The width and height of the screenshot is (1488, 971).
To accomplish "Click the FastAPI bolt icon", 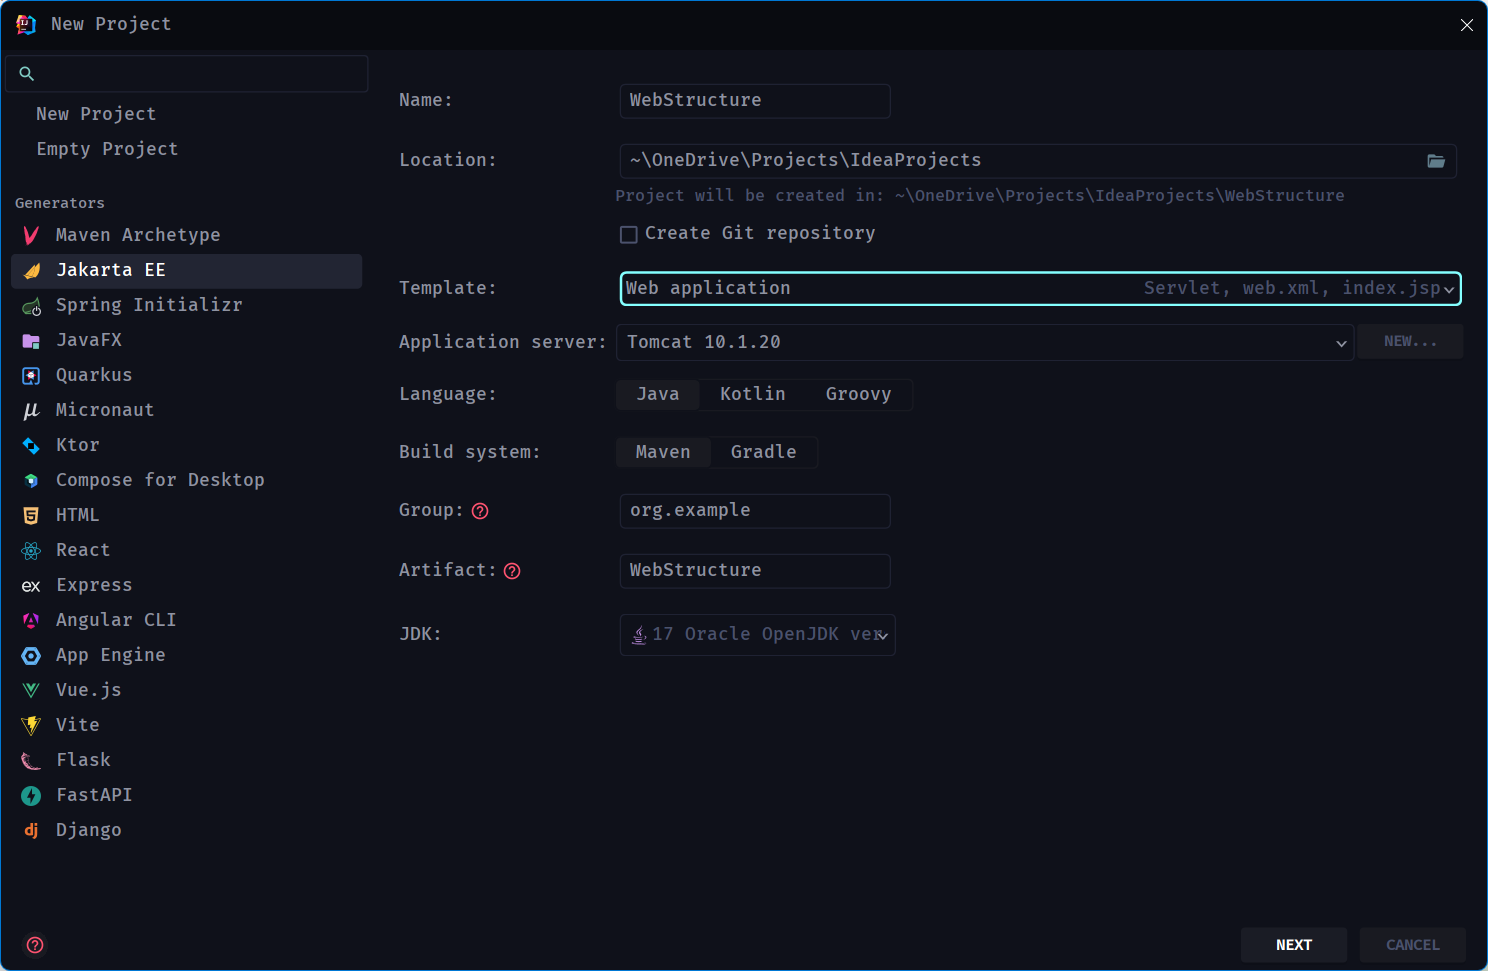I will [x=31, y=796].
